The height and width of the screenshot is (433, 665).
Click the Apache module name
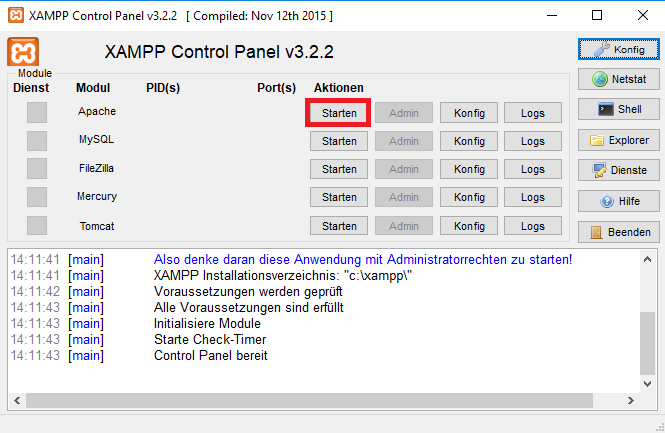[97, 111]
